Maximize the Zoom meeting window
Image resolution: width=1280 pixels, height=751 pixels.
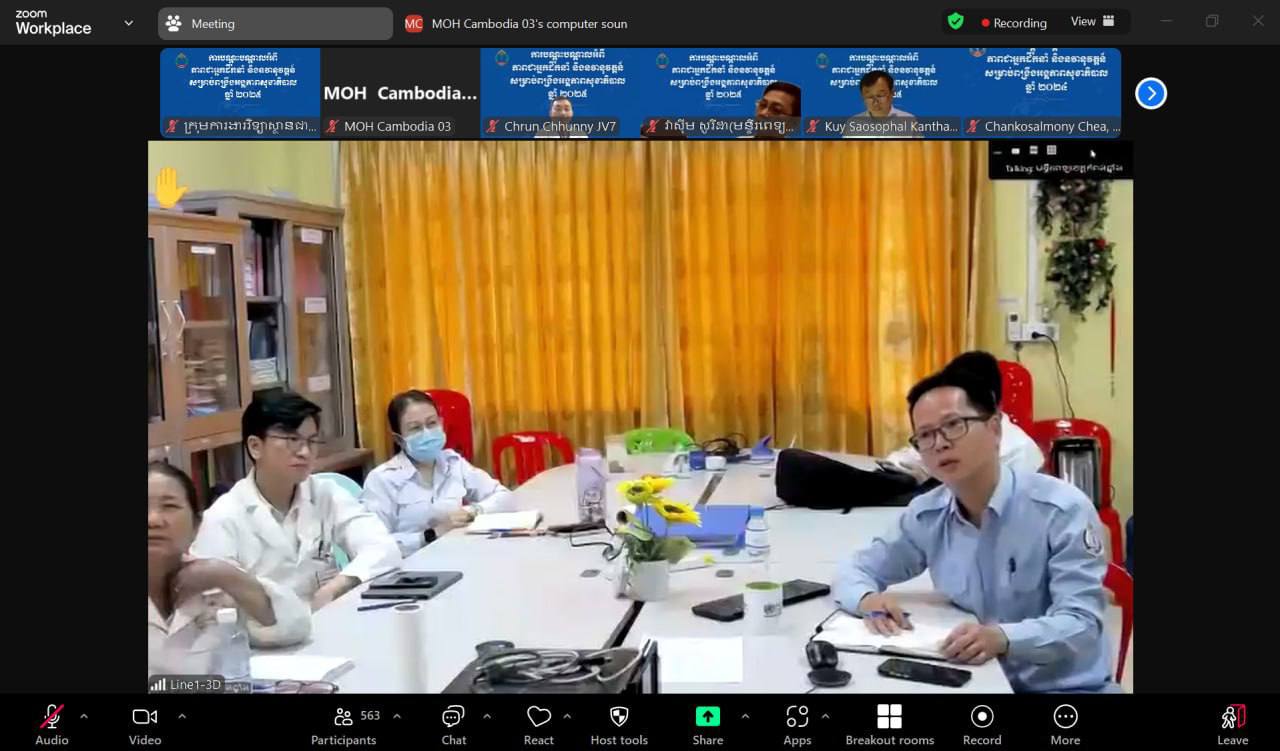point(1212,21)
